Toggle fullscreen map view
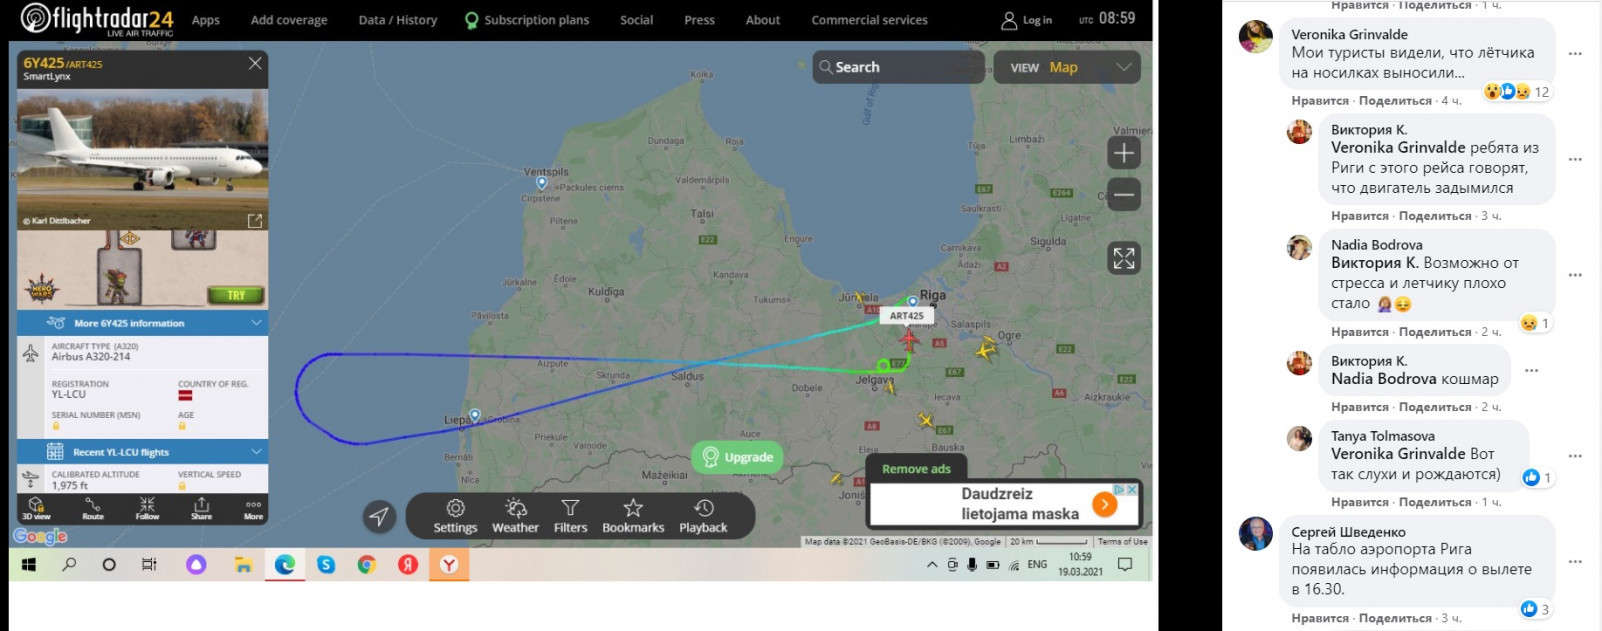The height and width of the screenshot is (631, 1602). pyautogui.click(x=1124, y=258)
